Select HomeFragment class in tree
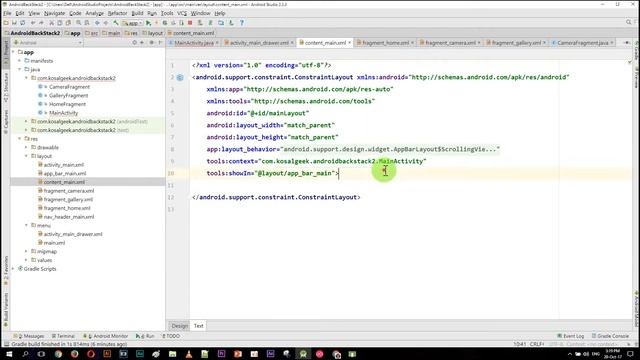The image size is (640, 360). coord(67,104)
